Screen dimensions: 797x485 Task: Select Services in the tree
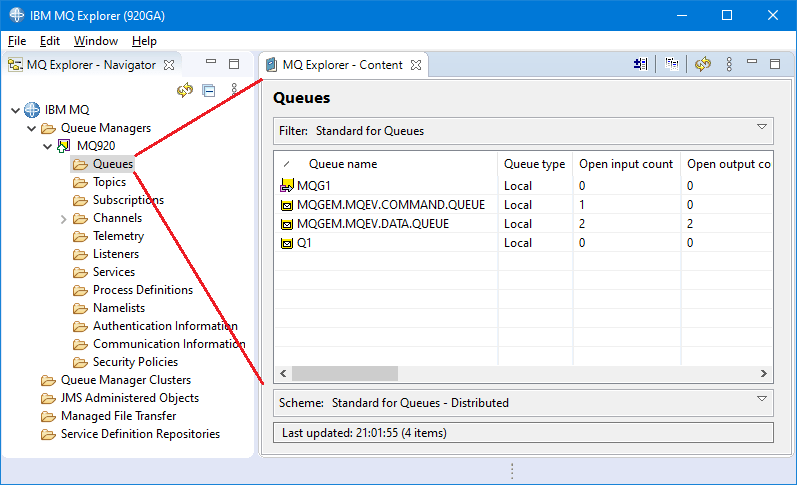click(x=114, y=272)
